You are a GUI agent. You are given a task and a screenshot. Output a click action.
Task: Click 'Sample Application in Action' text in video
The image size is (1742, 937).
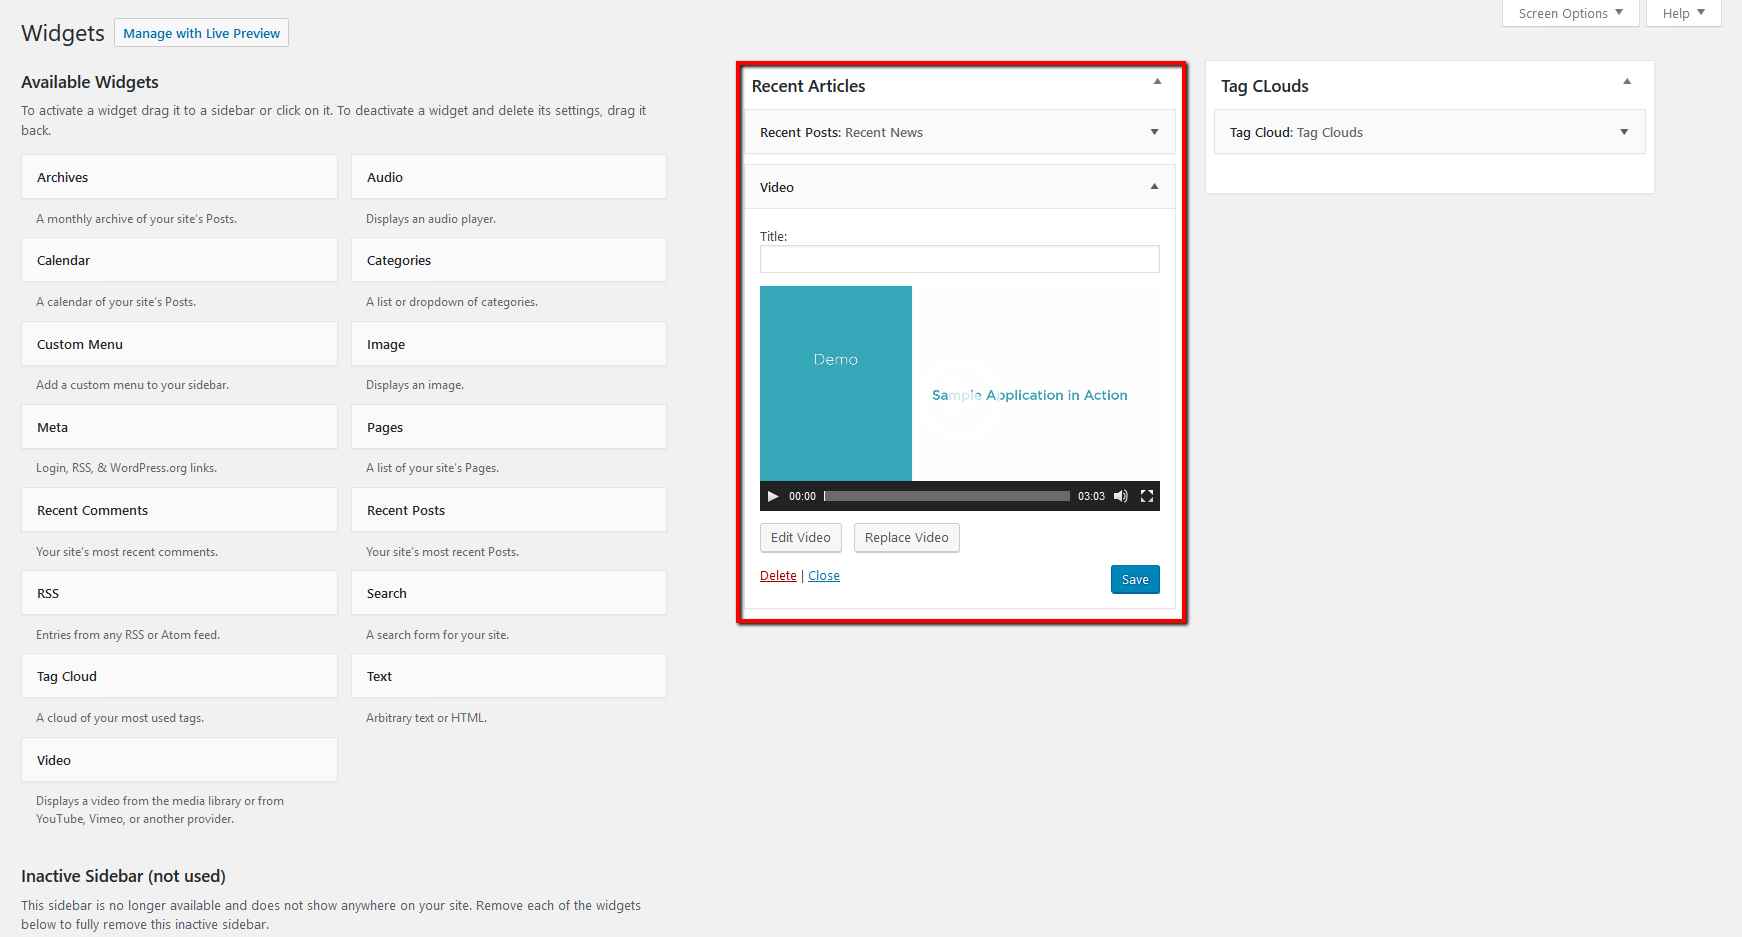tap(1029, 395)
